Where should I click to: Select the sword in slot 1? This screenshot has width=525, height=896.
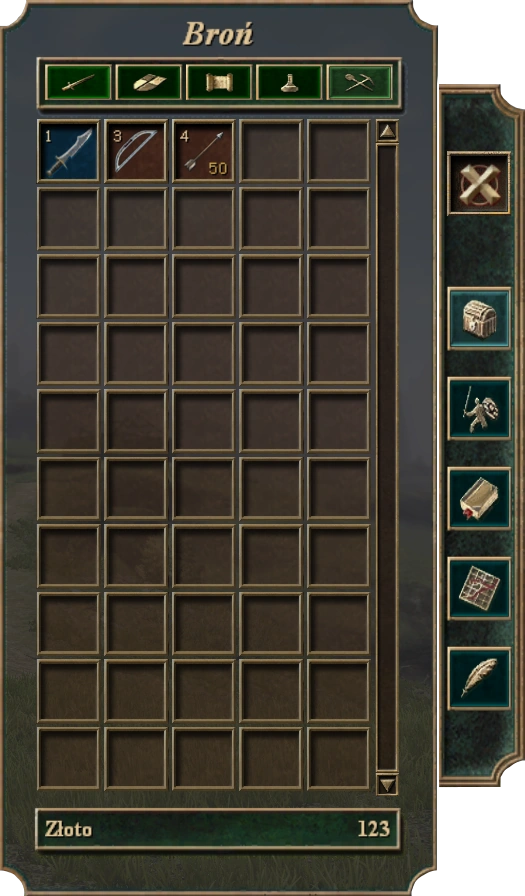(x=69, y=151)
